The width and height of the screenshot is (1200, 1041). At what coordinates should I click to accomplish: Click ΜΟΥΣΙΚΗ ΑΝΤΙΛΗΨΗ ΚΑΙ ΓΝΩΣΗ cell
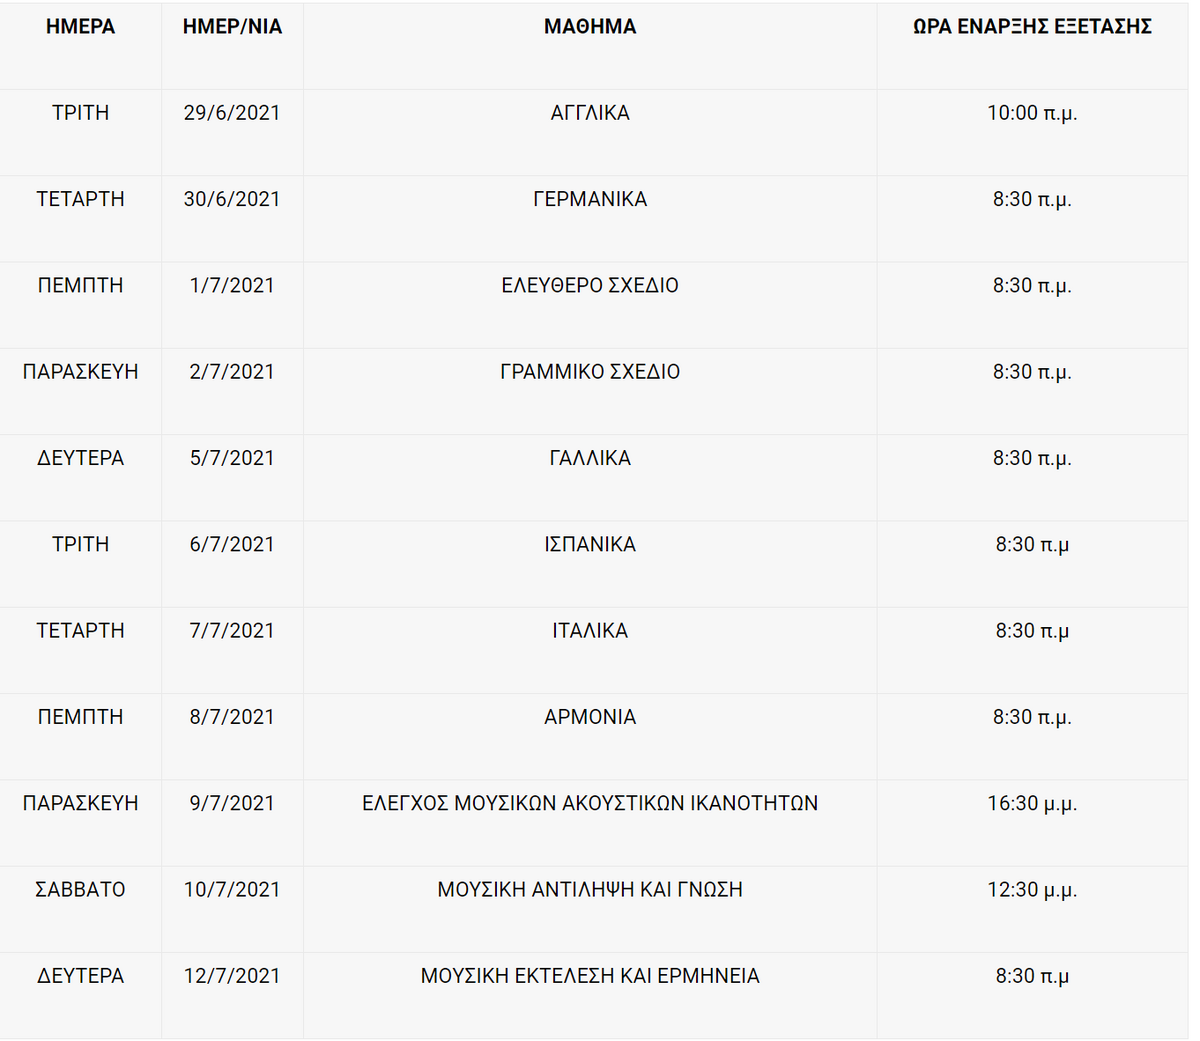pos(590,889)
